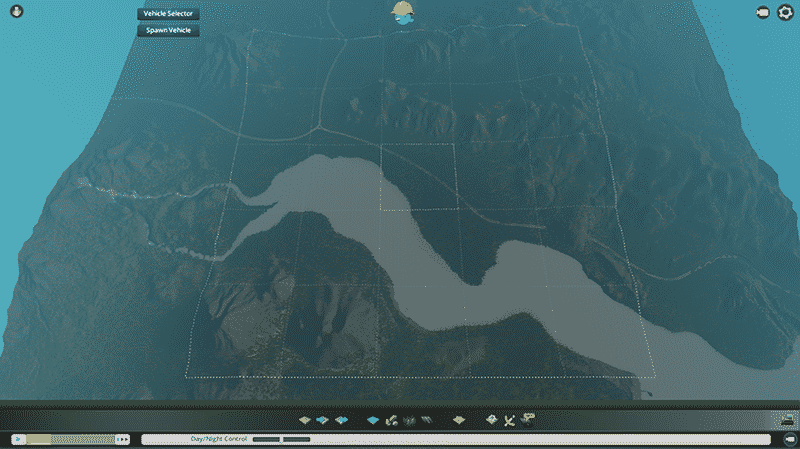Toggle the free camera mode icon
Screen dimensions: 800x449
pos(763,12)
